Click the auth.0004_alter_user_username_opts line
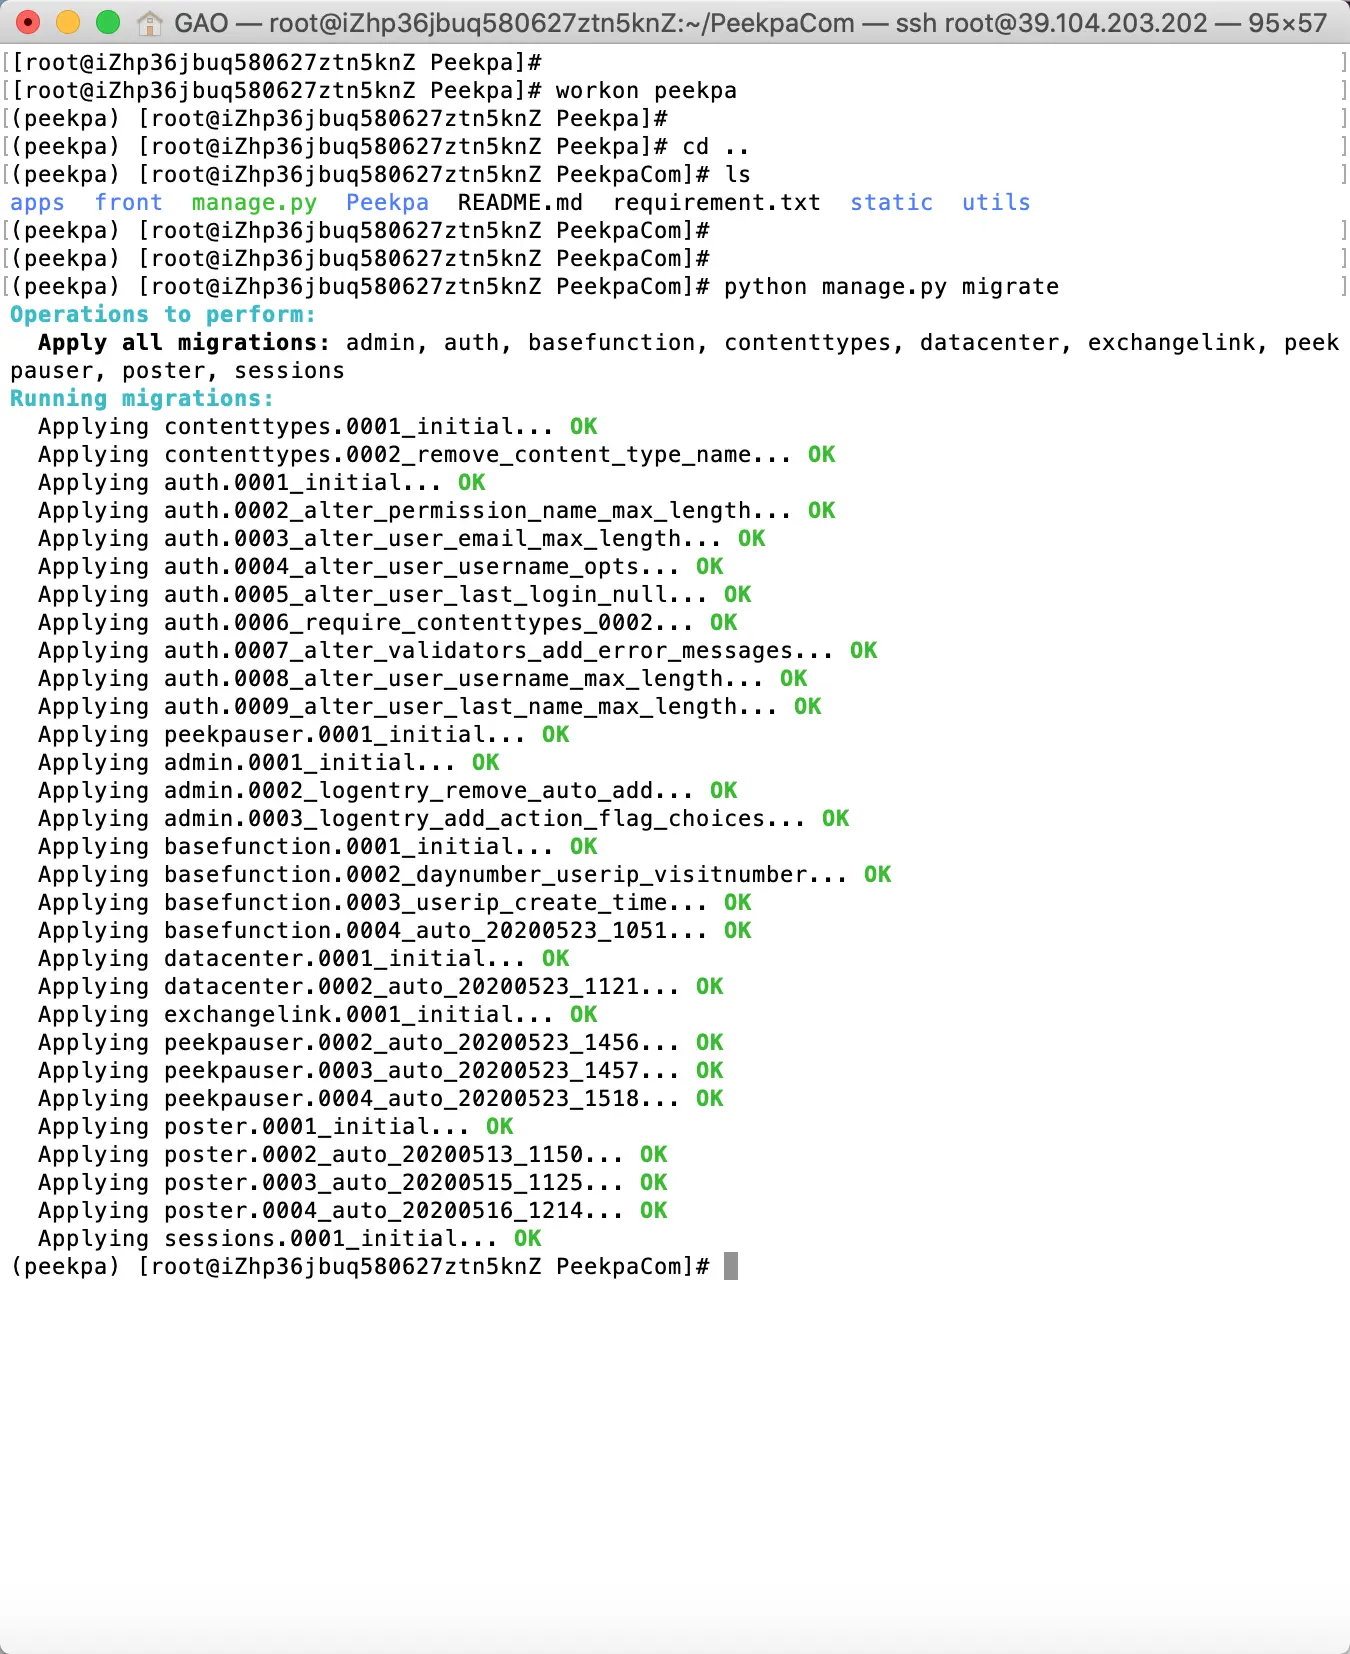 (380, 567)
